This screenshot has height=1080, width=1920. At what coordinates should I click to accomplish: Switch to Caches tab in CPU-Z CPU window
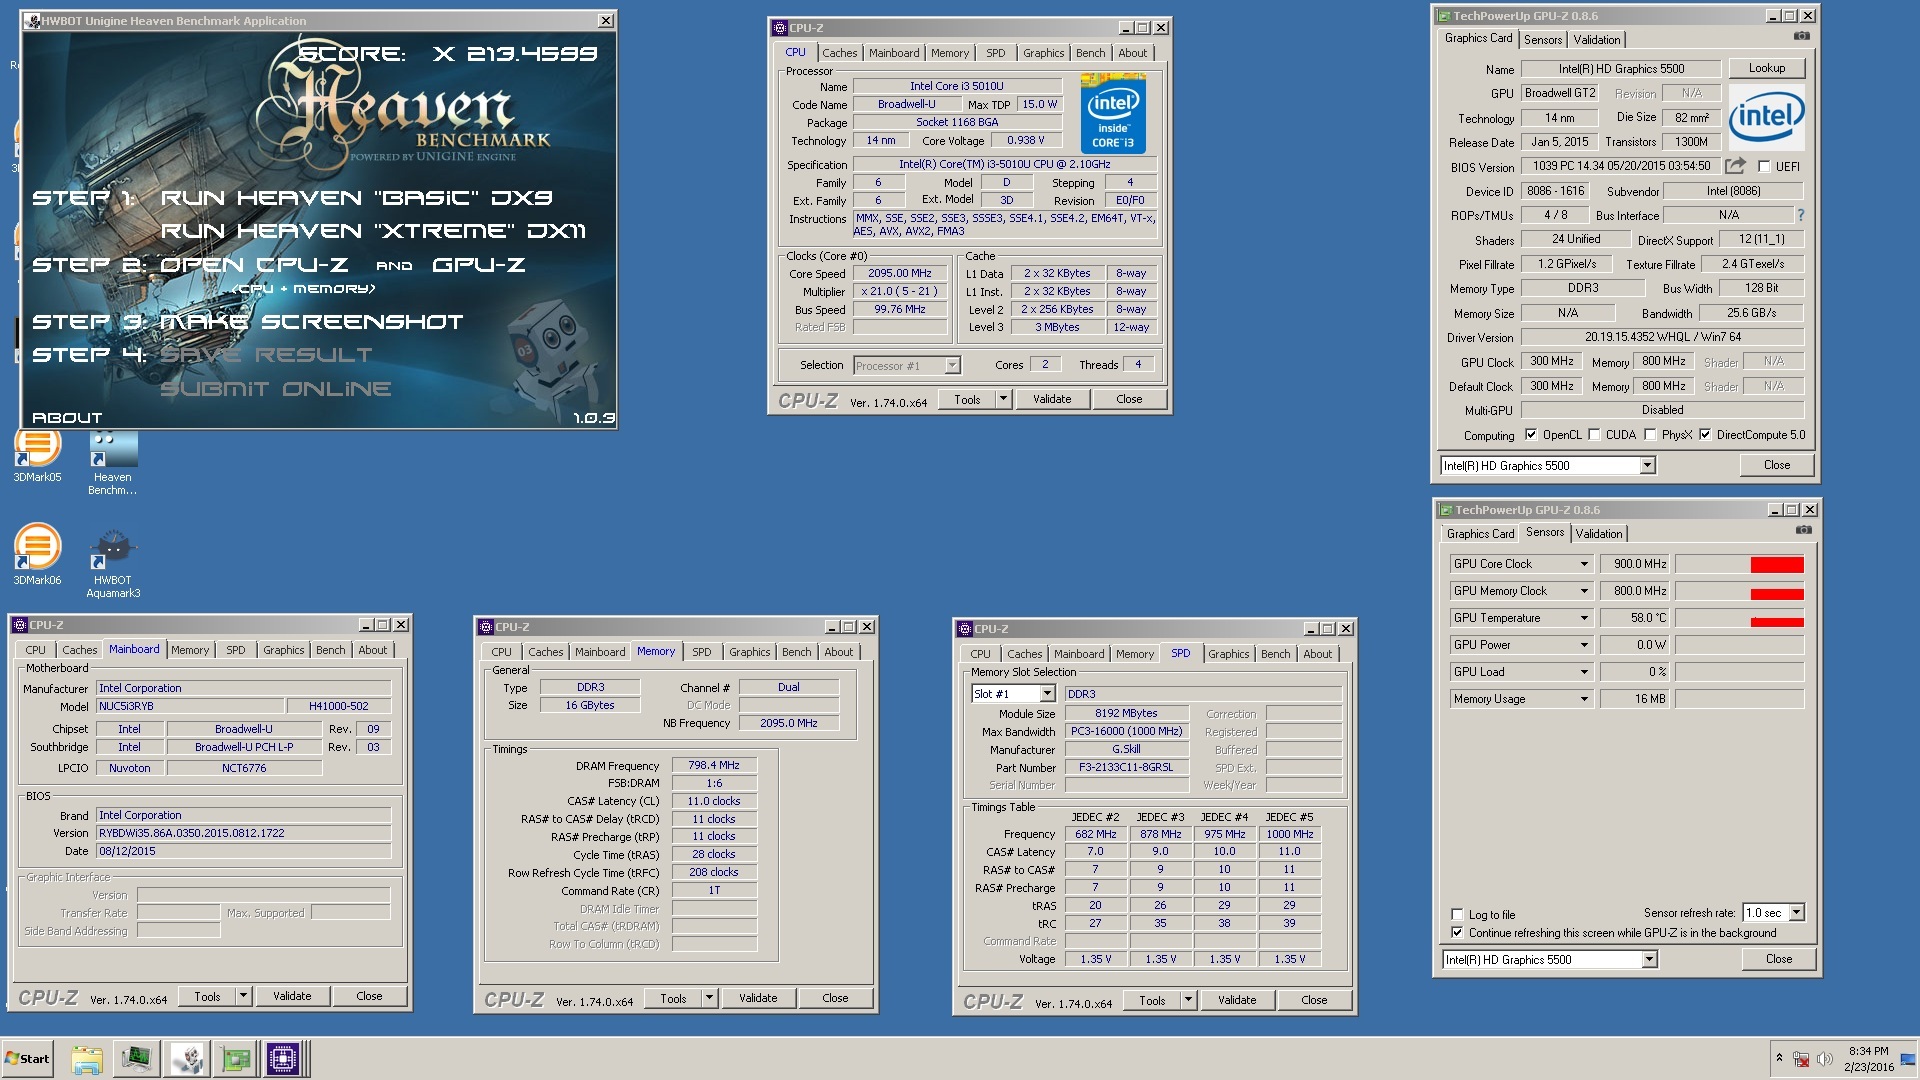coord(839,53)
